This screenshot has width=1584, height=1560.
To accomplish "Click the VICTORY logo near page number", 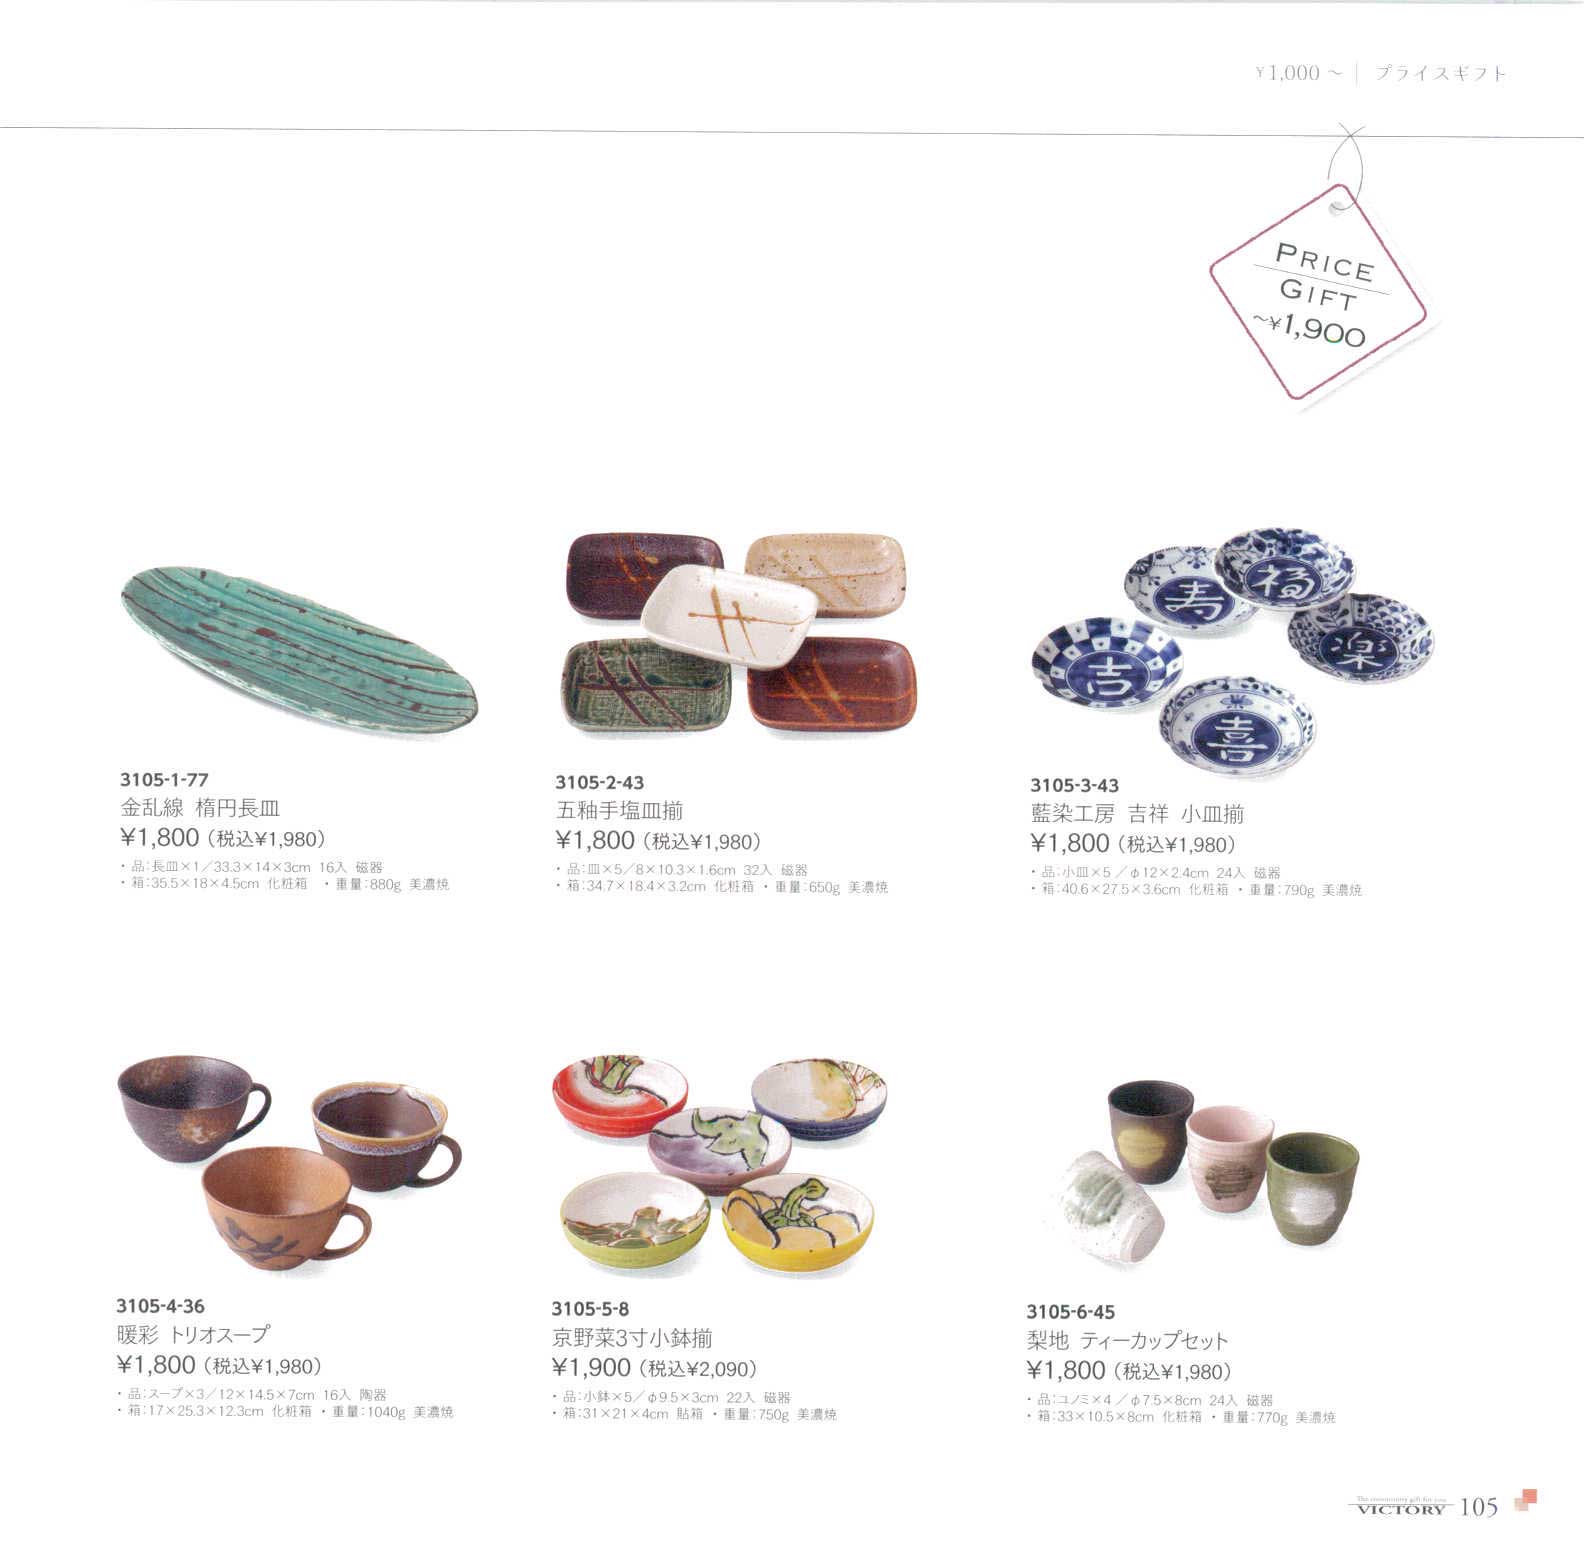I will (1401, 1507).
